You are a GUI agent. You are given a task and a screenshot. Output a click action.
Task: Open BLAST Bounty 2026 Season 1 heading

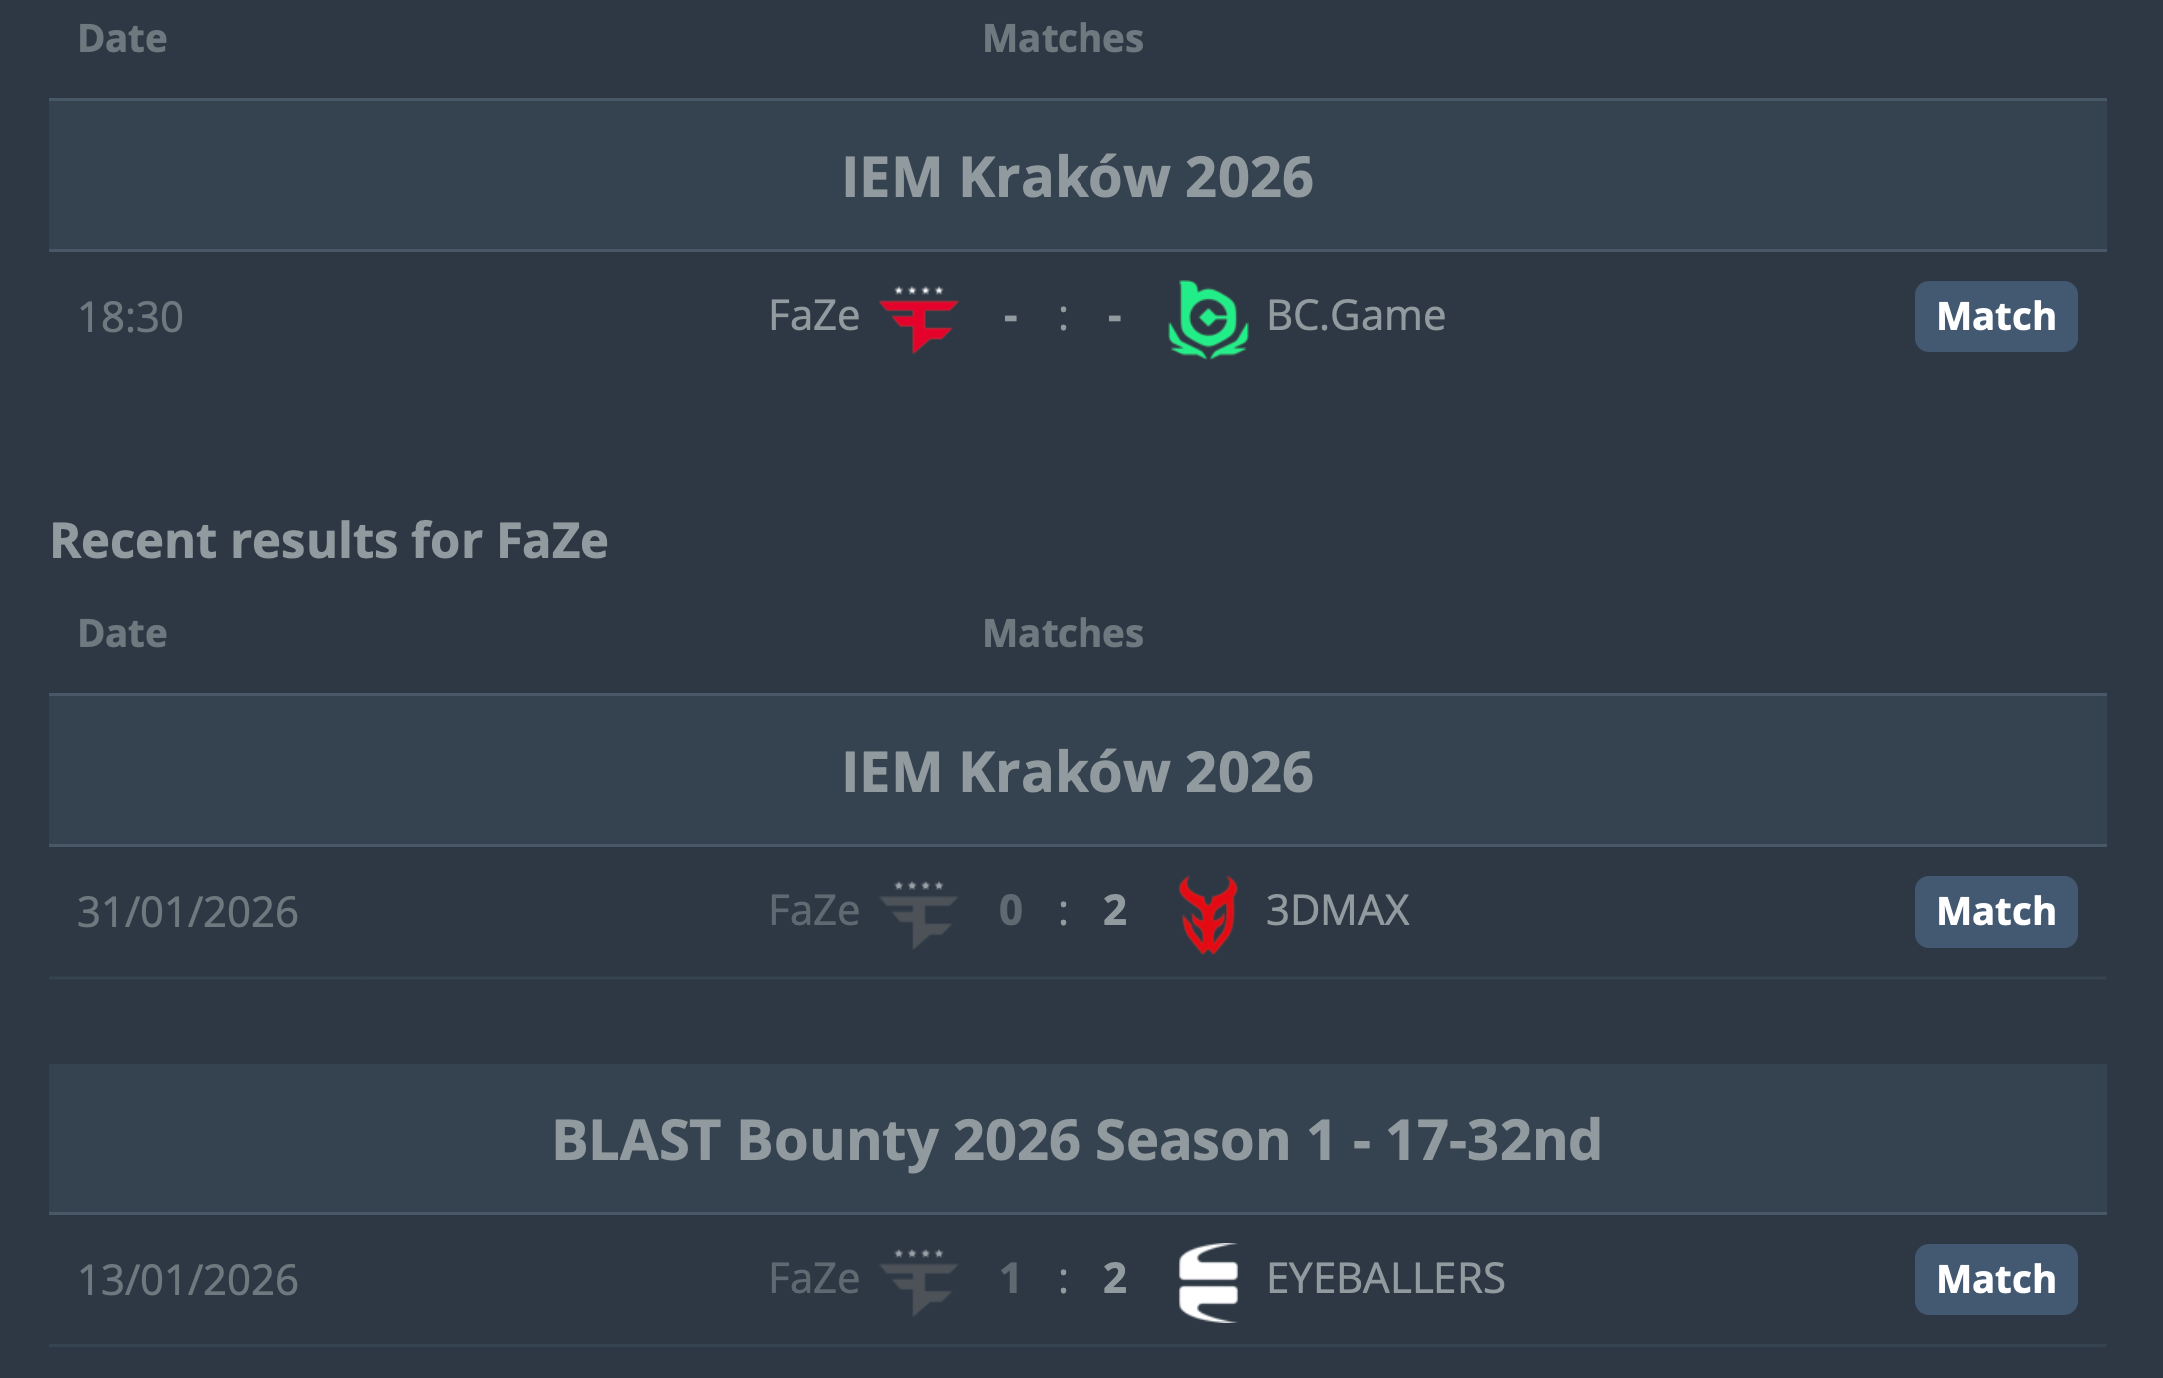tap(1077, 1140)
